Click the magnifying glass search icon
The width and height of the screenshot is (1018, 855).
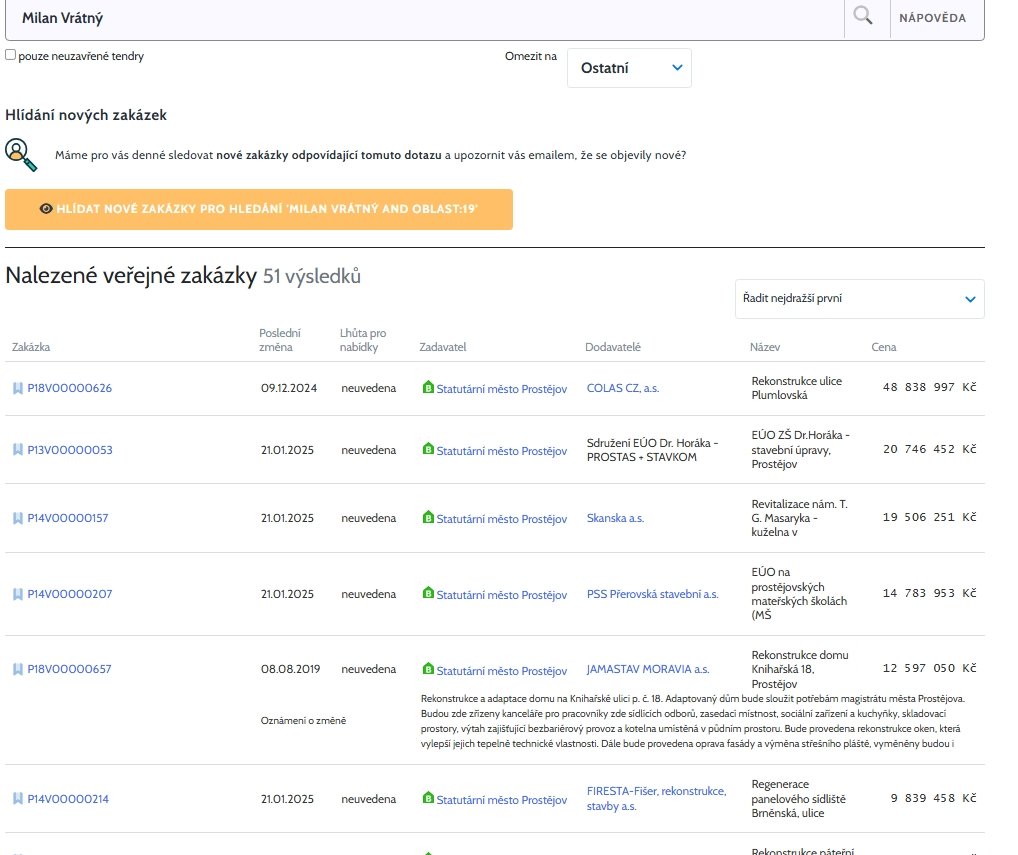coord(862,17)
